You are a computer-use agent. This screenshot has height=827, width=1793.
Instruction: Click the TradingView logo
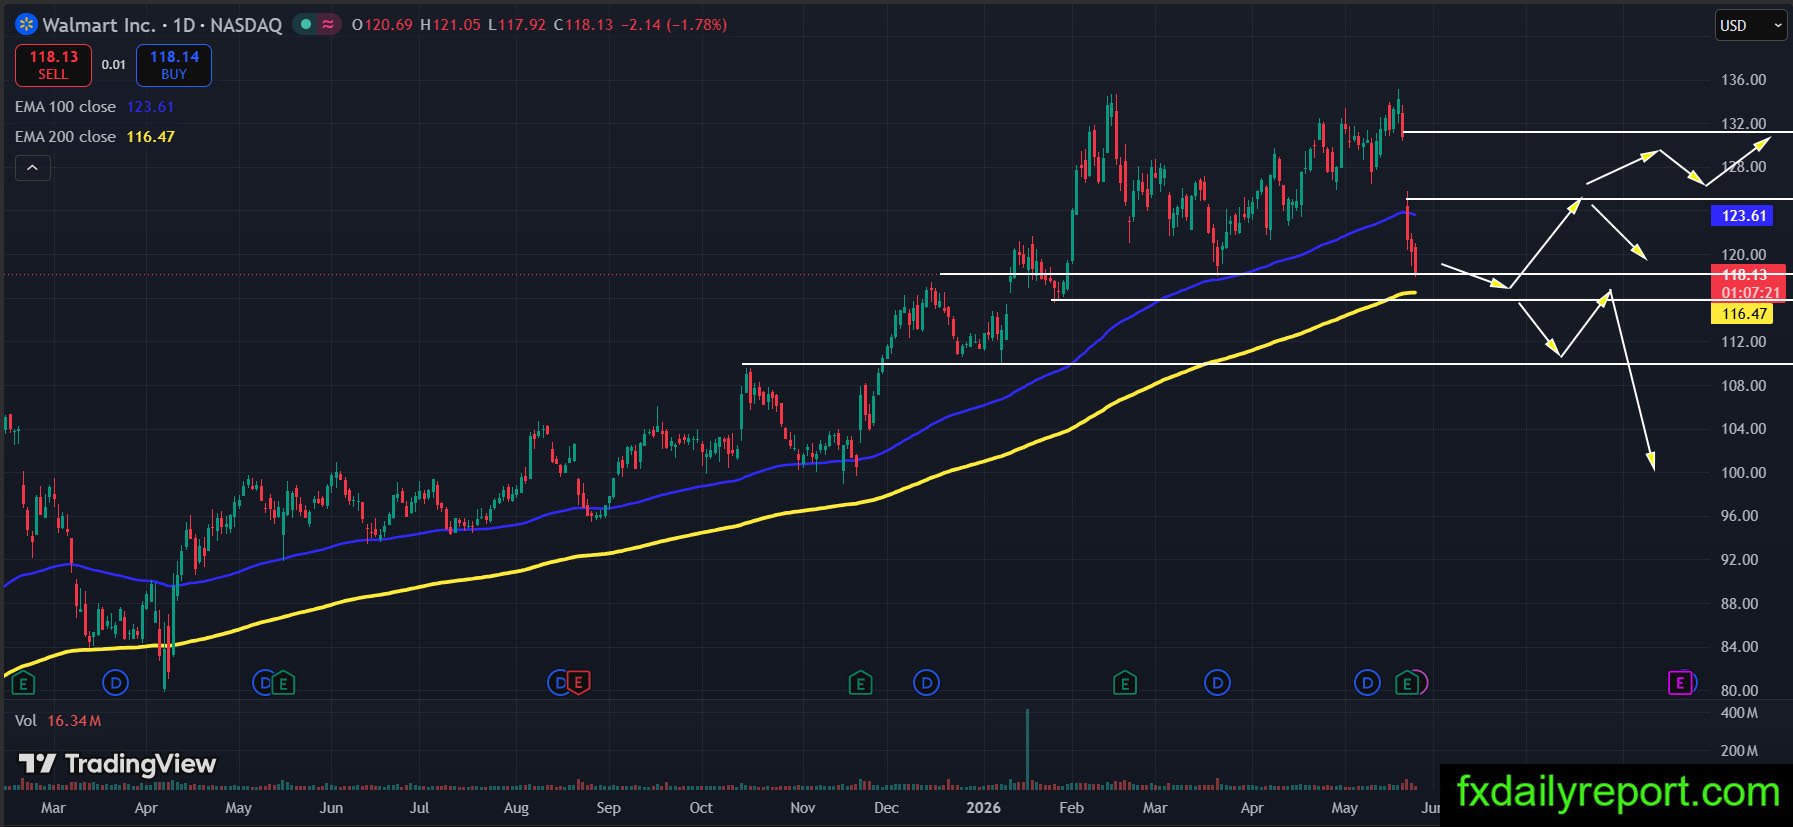(x=117, y=764)
